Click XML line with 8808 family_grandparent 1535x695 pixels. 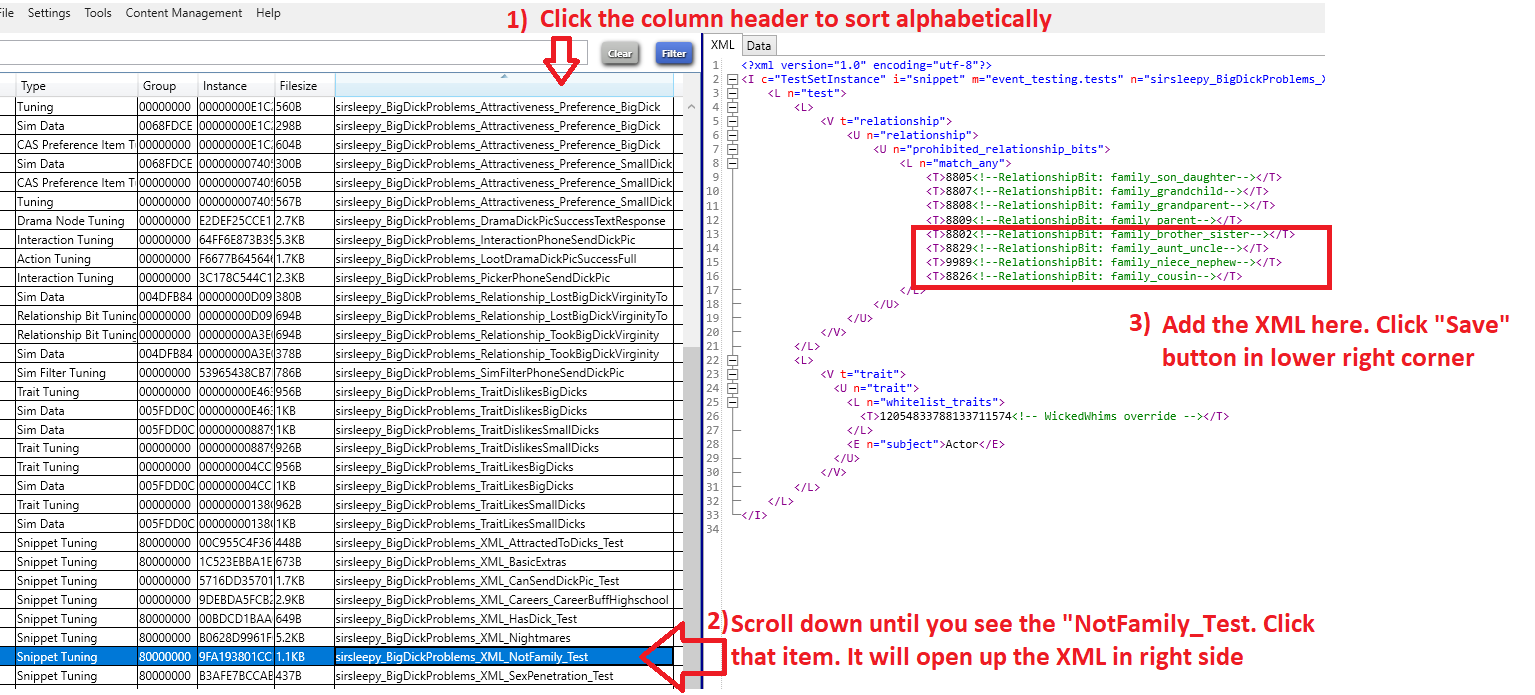pyautogui.click(x=1100, y=205)
